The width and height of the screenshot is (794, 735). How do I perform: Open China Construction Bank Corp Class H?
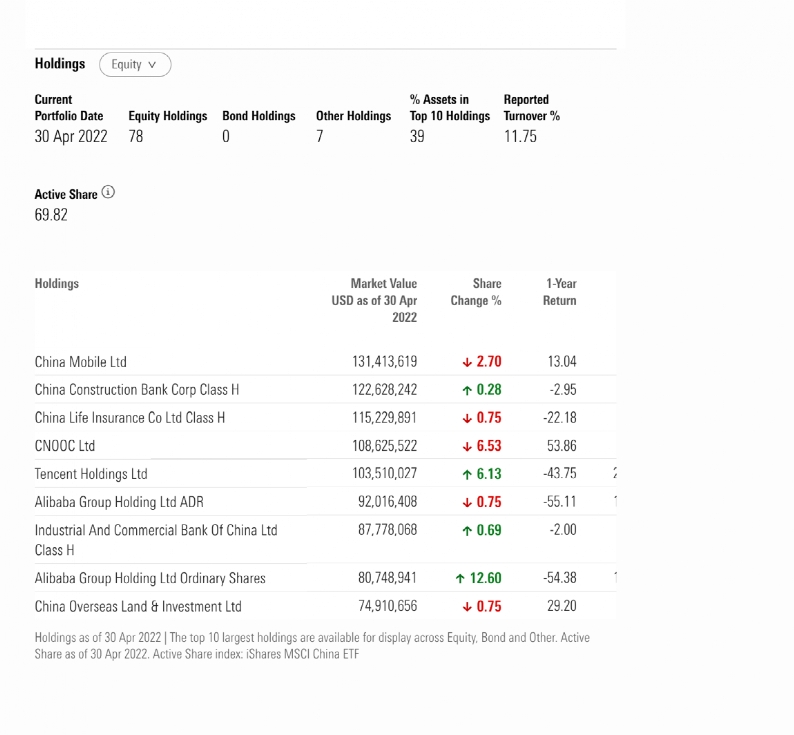[x=137, y=390]
